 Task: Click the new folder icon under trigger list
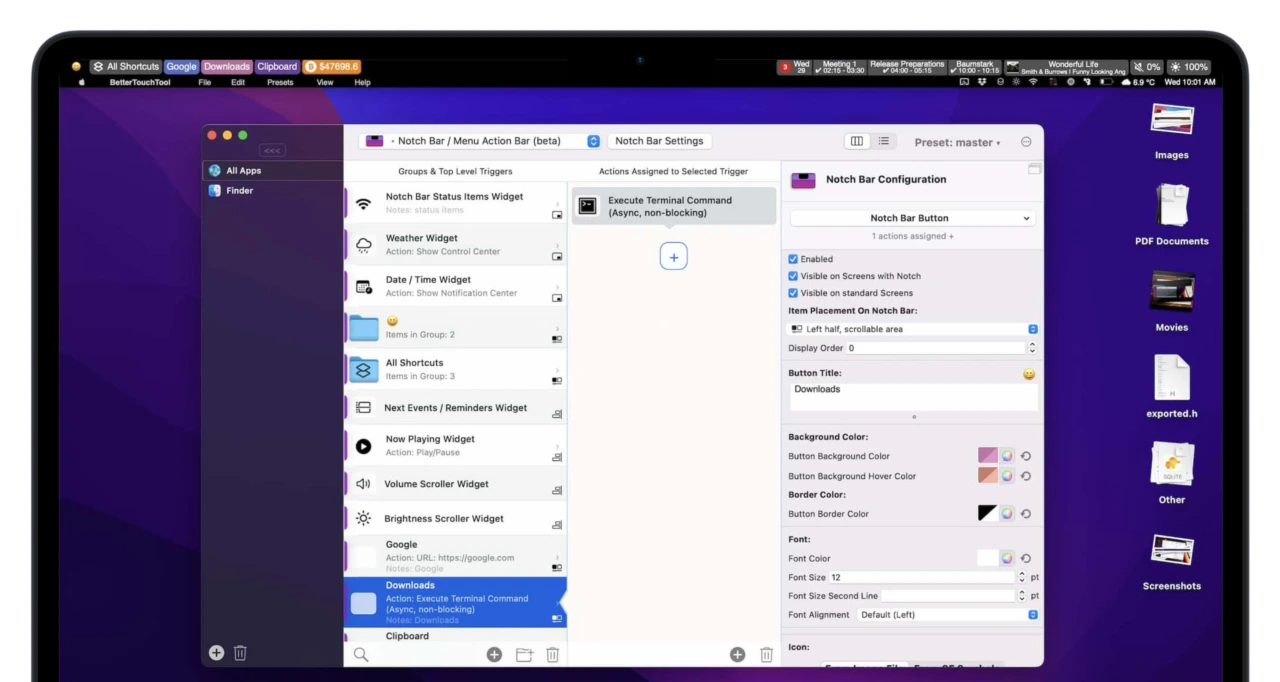coord(524,655)
